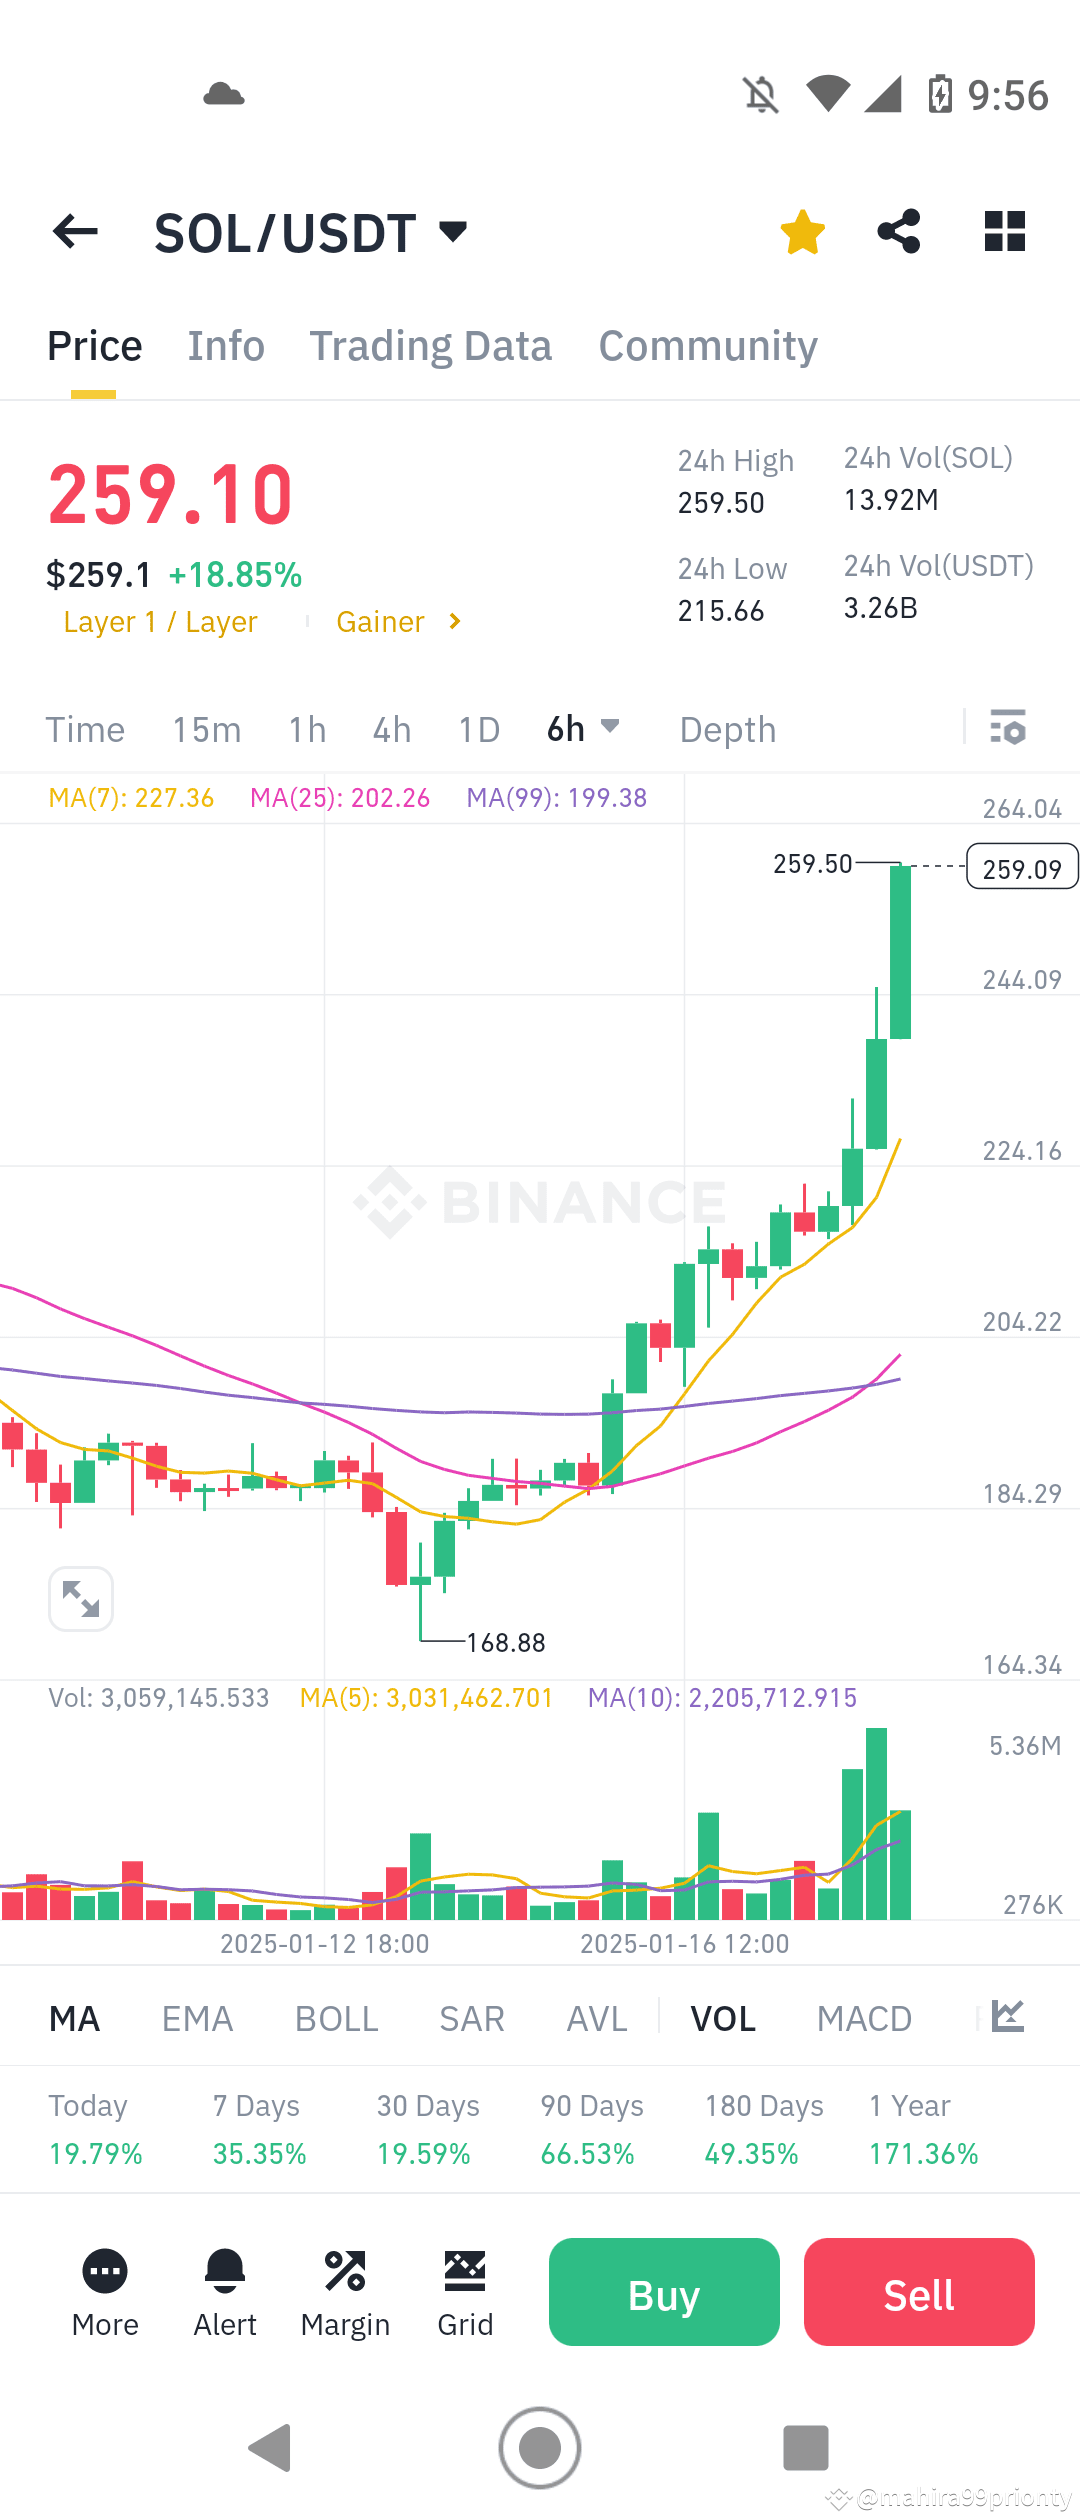This screenshot has width=1080, height=2520.
Task: Open Margin trading options
Action: [x=345, y=2290]
